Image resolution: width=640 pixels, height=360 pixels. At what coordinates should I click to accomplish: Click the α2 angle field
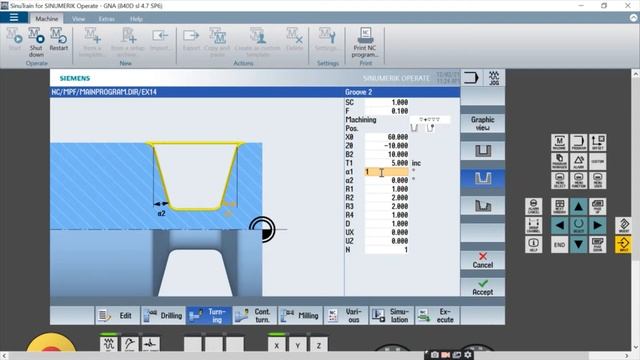[x=387, y=180]
